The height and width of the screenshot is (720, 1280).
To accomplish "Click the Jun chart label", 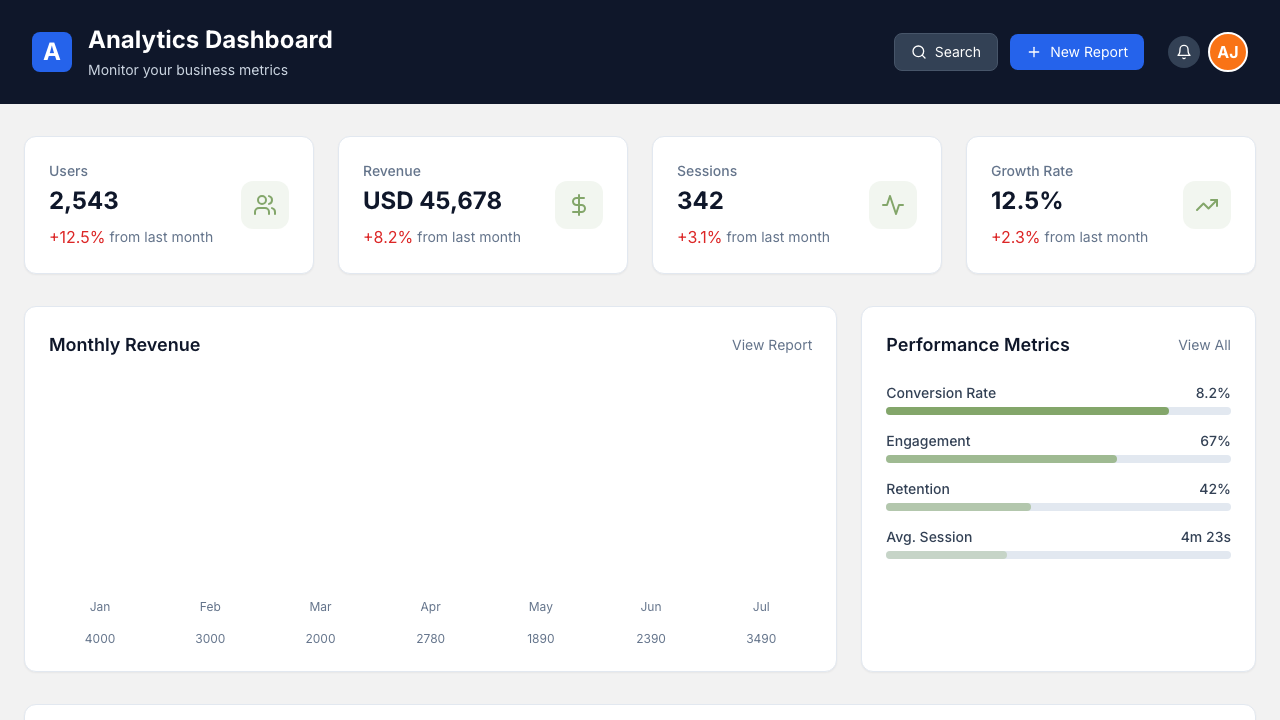I will [x=651, y=607].
